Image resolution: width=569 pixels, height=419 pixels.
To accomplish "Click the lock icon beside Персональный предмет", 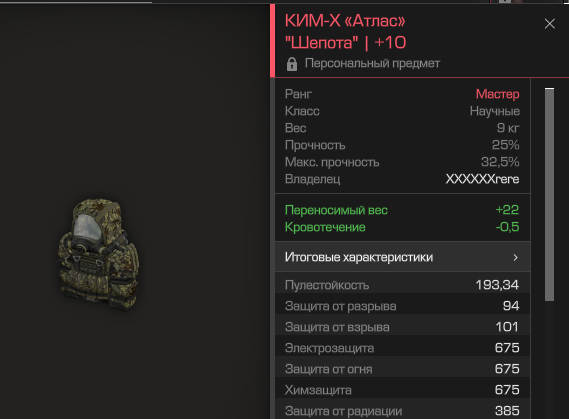I will coord(292,64).
